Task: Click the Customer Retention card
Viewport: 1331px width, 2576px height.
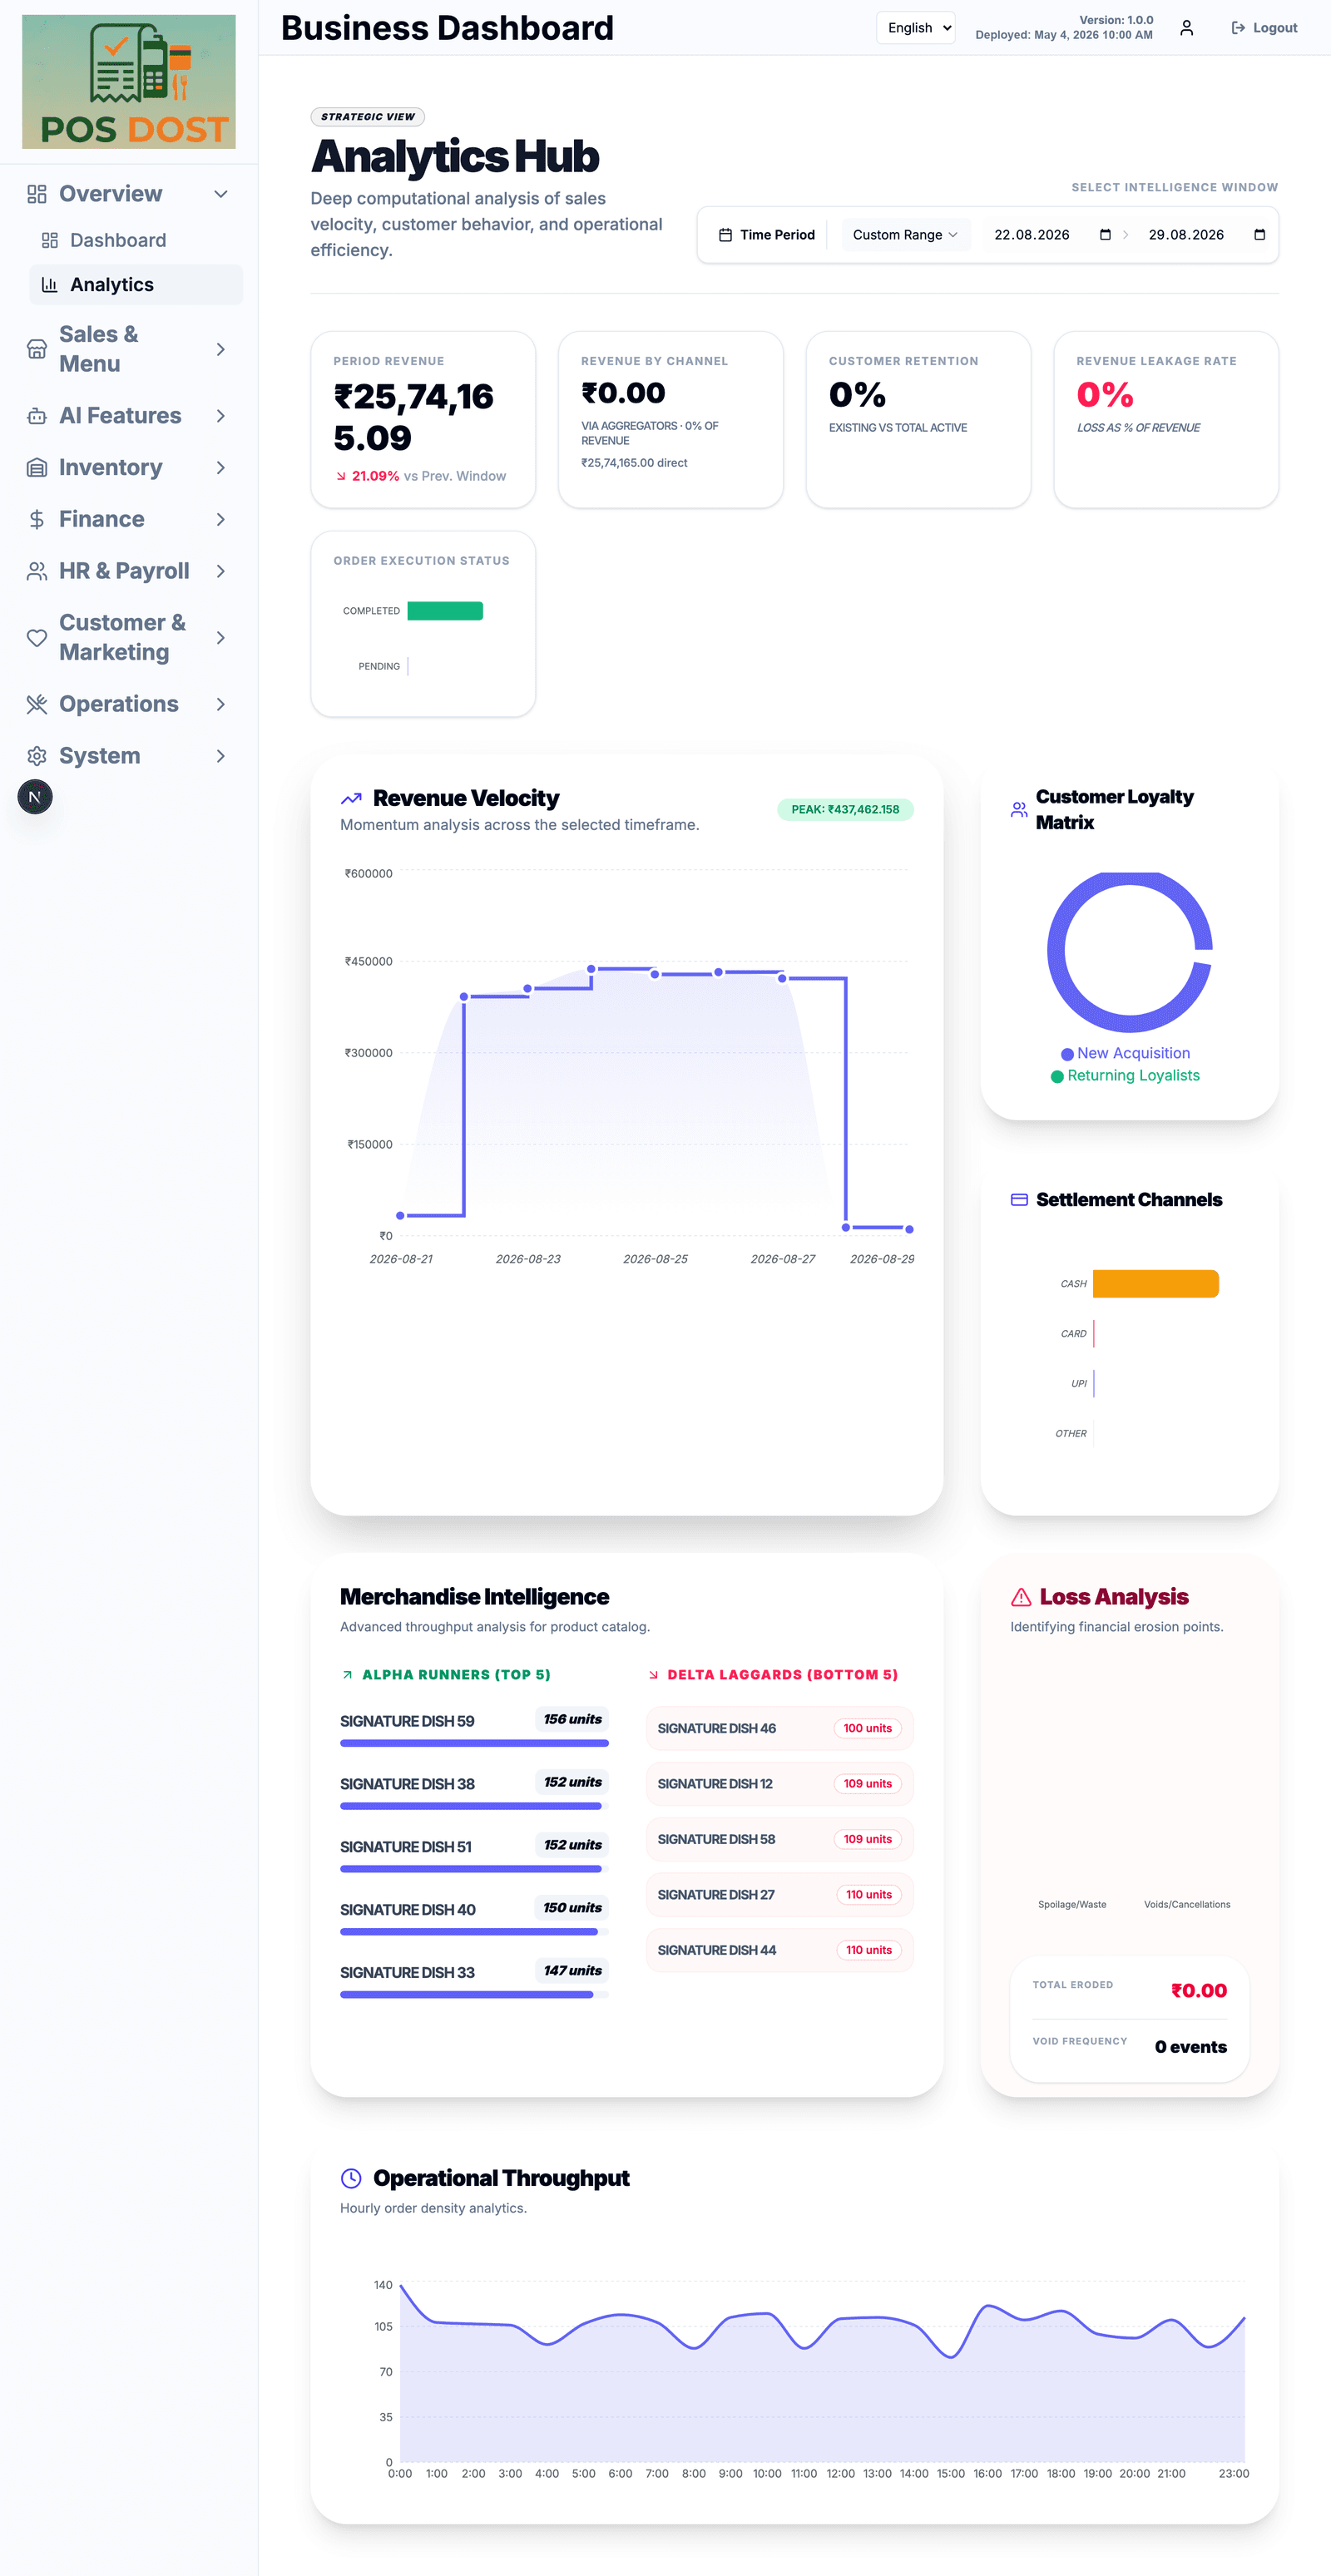Action: click(919, 420)
